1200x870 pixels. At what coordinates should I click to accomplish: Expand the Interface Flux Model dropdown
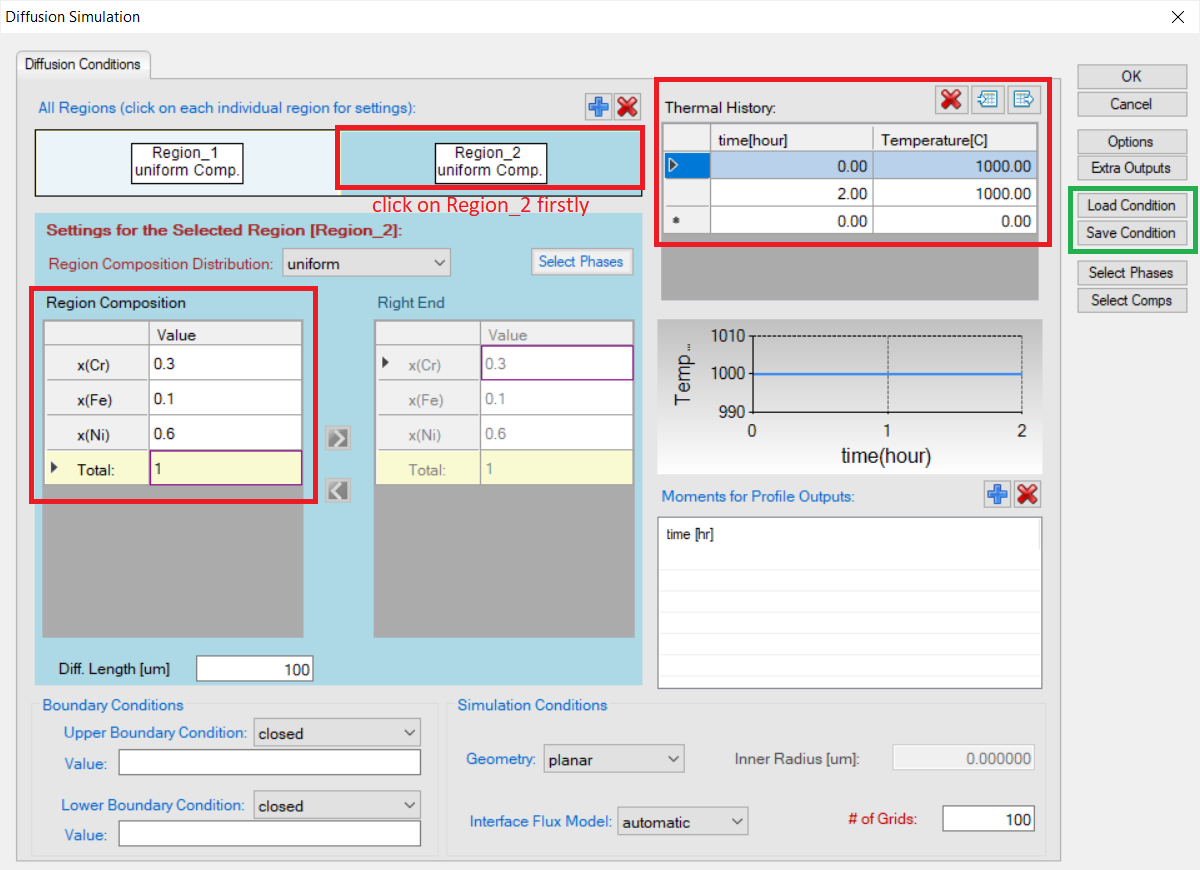click(682, 822)
